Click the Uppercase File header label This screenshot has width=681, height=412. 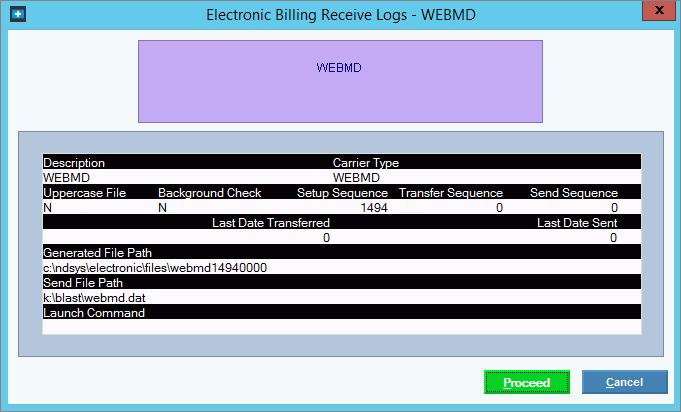click(x=85, y=193)
